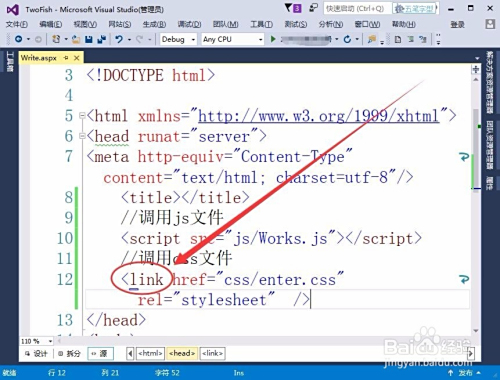The image size is (500, 380).
Task: Open the 工具(T) menu
Action: coord(261,24)
